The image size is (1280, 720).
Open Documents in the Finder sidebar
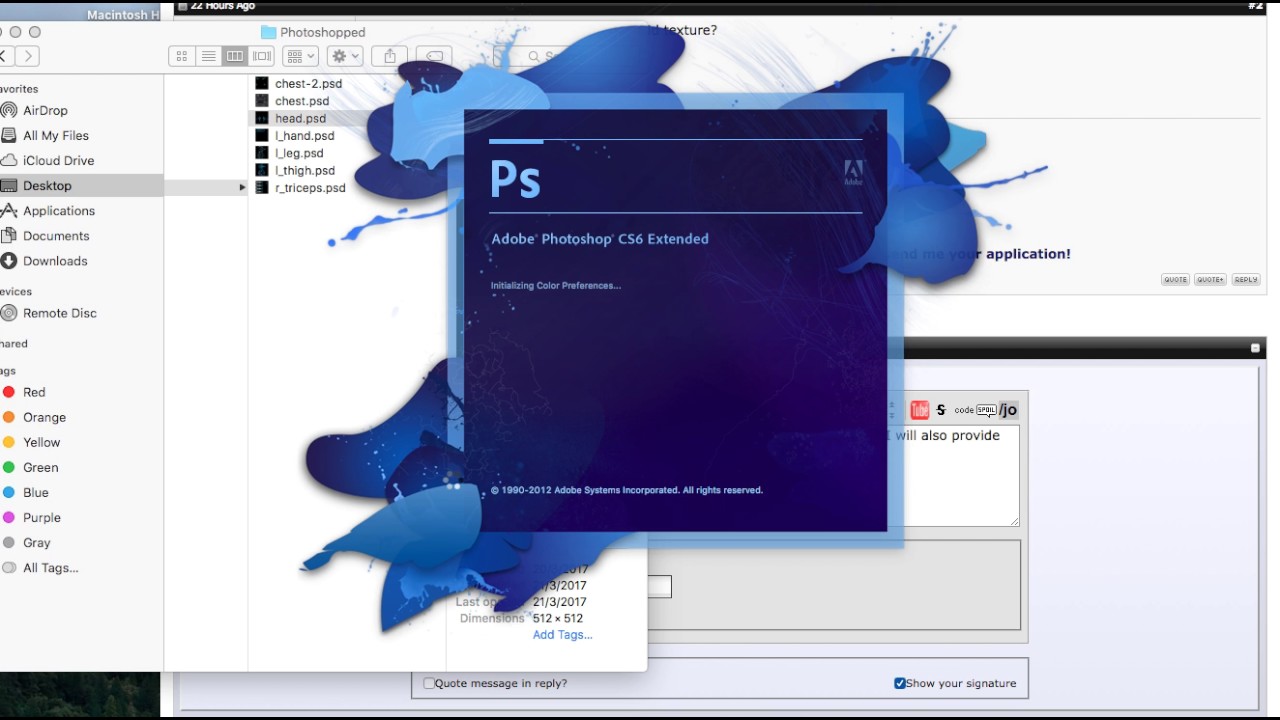point(56,236)
